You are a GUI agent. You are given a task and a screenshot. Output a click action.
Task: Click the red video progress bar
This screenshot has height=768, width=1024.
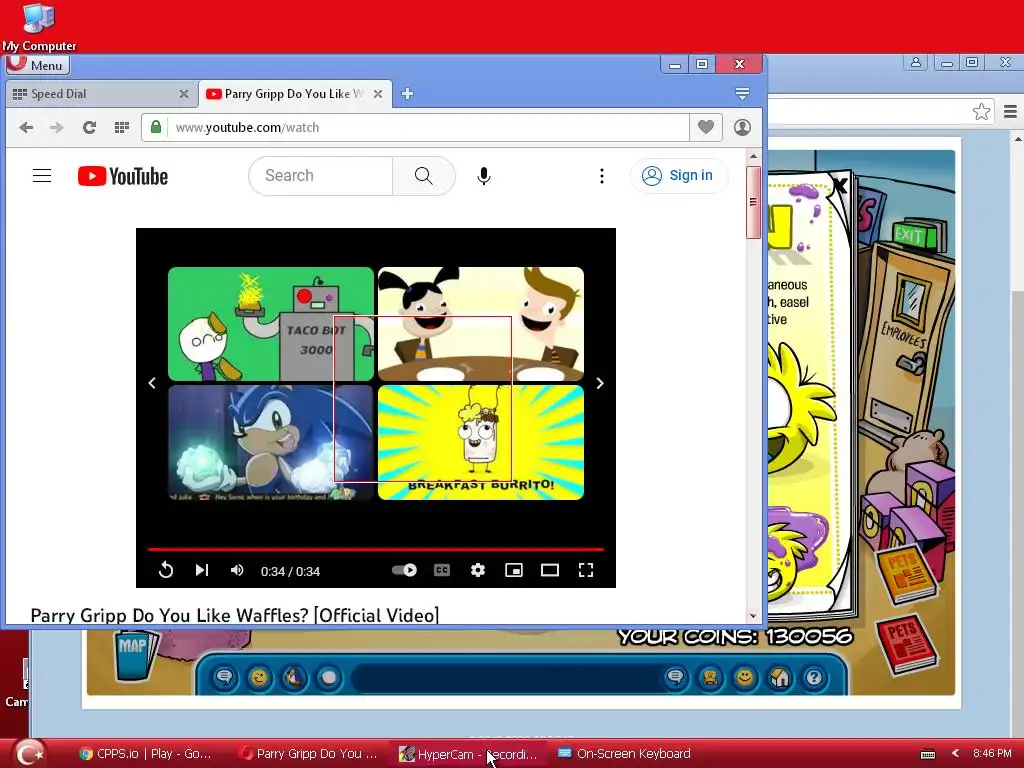click(x=376, y=550)
